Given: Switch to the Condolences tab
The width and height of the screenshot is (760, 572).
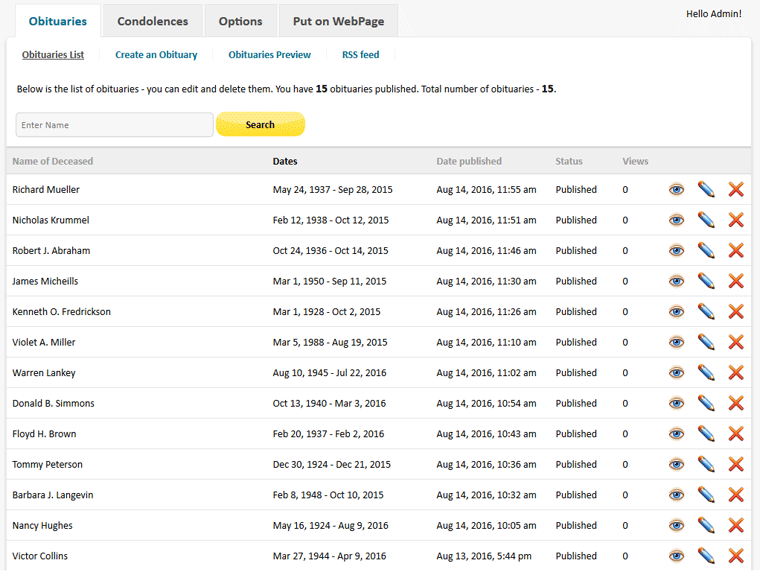Looking at the screenshot, I should [152, 21].
